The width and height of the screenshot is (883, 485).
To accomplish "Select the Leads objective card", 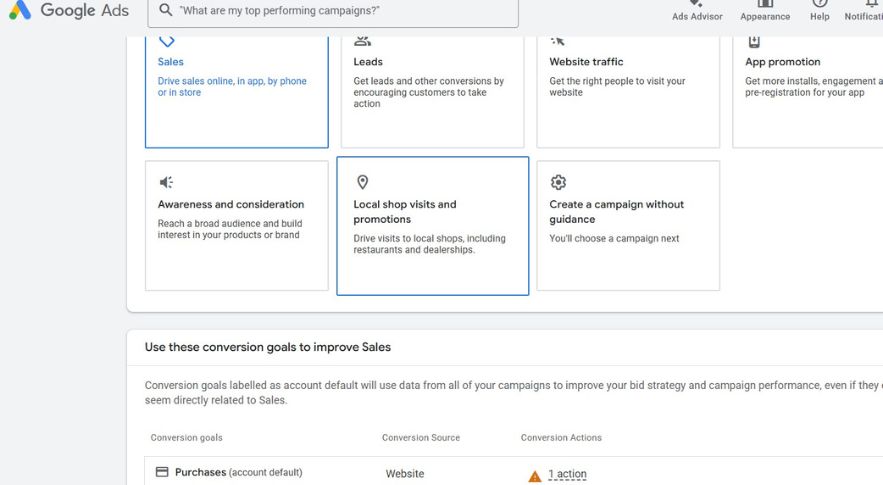I will pyautogui.click(x=432, y=92).
